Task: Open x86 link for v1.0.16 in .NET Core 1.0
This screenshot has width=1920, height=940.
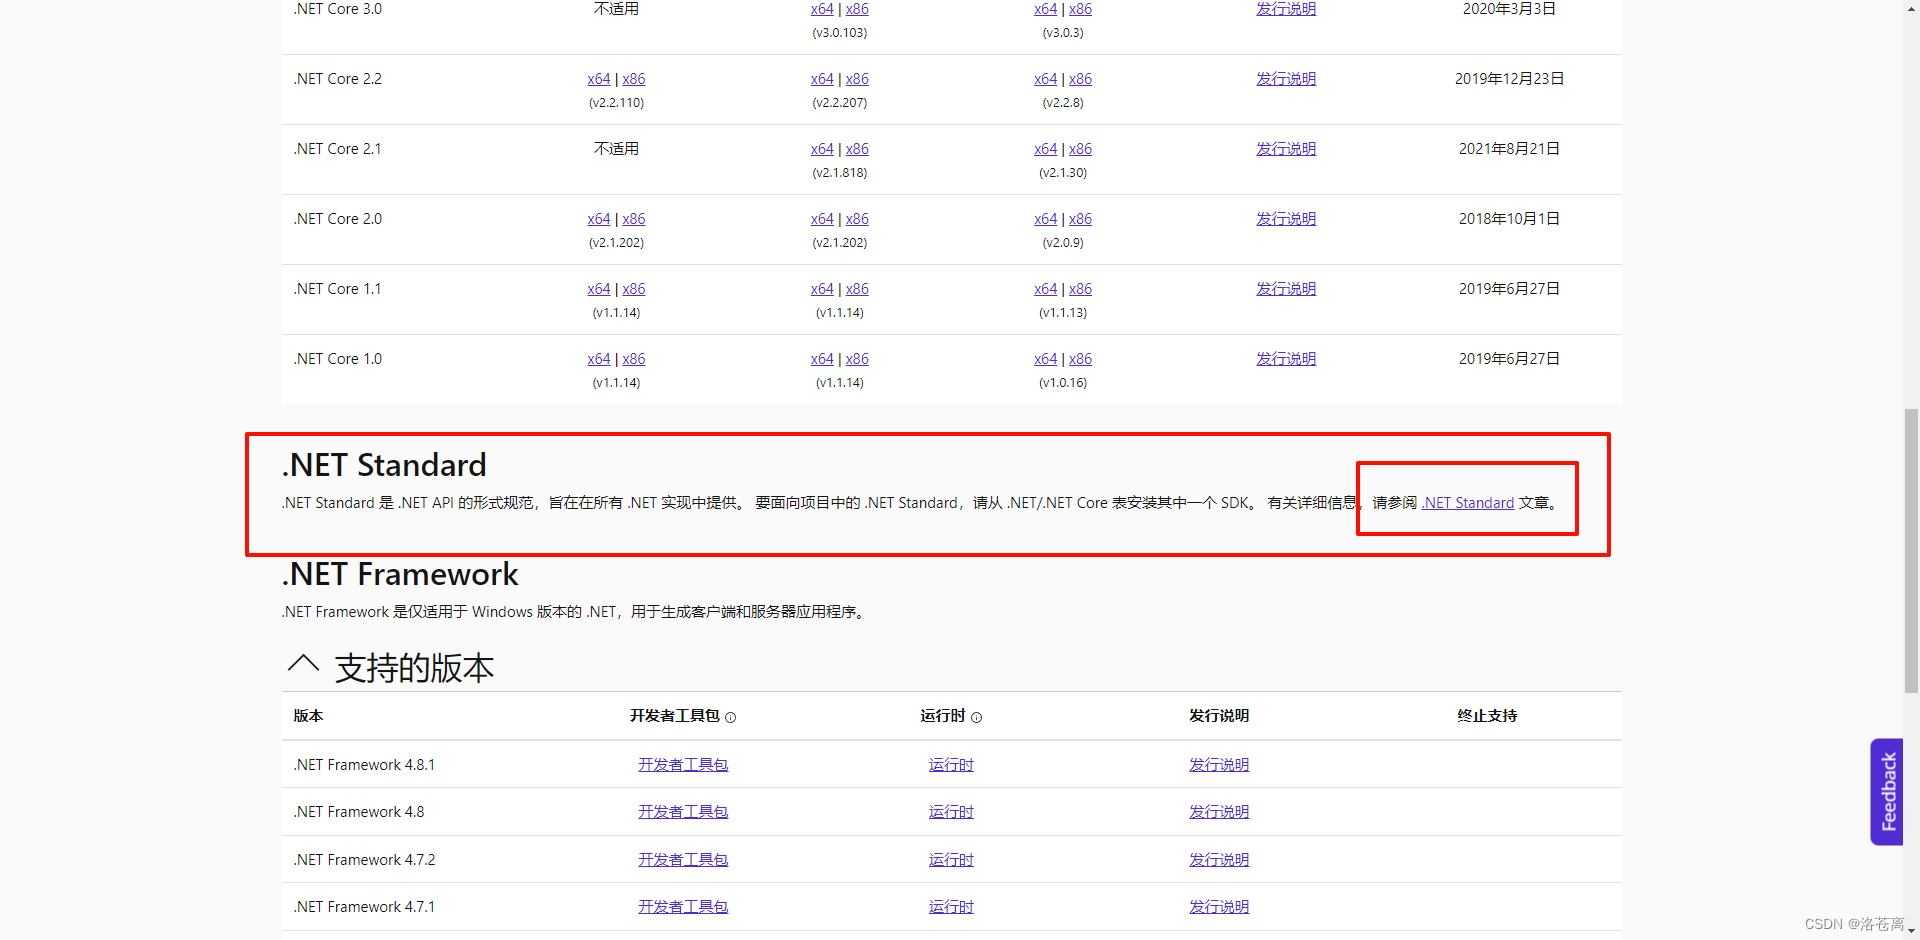Action: pyautogui.click(x=1080, y=359)
